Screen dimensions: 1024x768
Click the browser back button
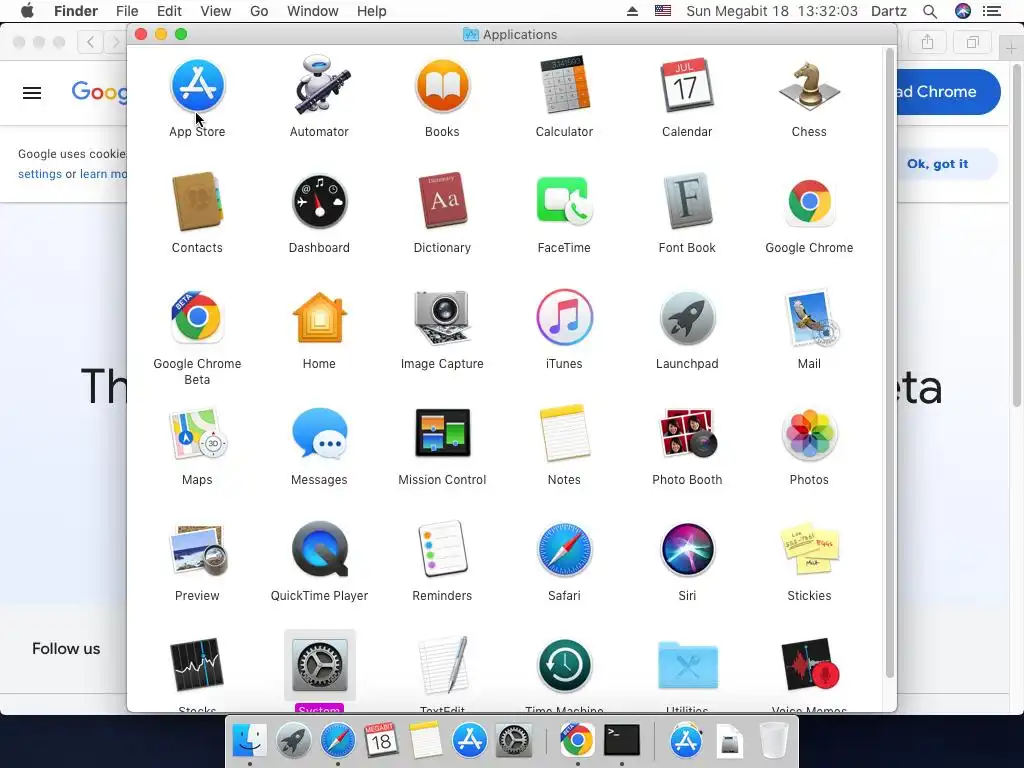[90, 42]
